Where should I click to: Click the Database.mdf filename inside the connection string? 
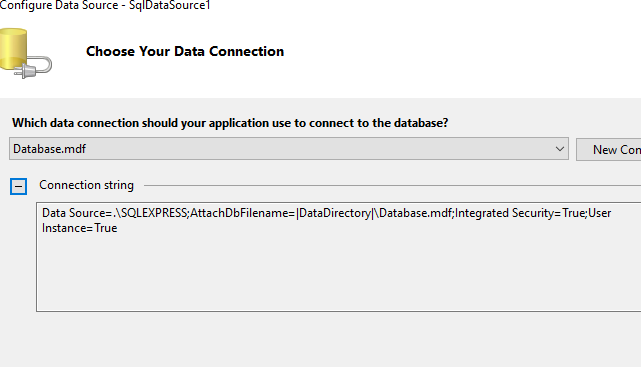pyautogui.click(x=415, y=213)
